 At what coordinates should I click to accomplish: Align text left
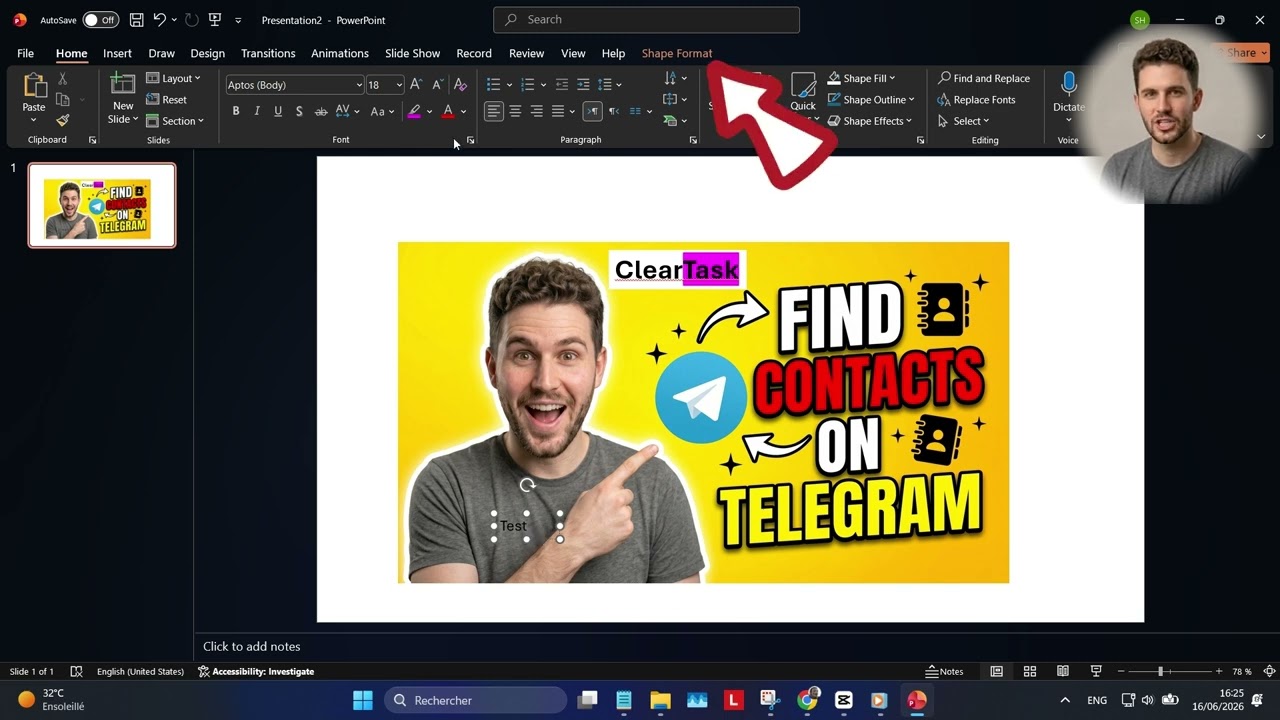493,111
